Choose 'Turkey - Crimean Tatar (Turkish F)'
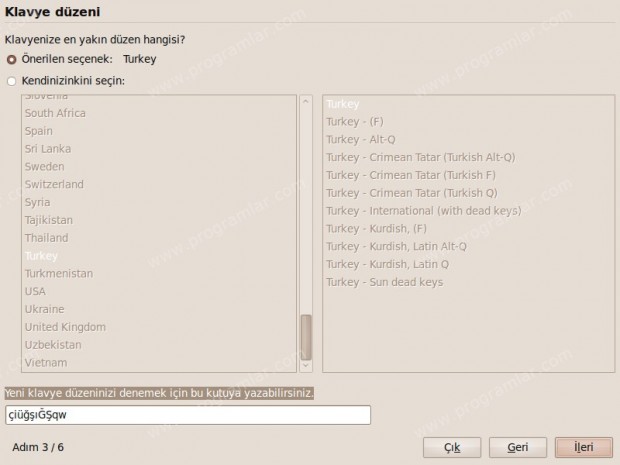 point(411,175)
